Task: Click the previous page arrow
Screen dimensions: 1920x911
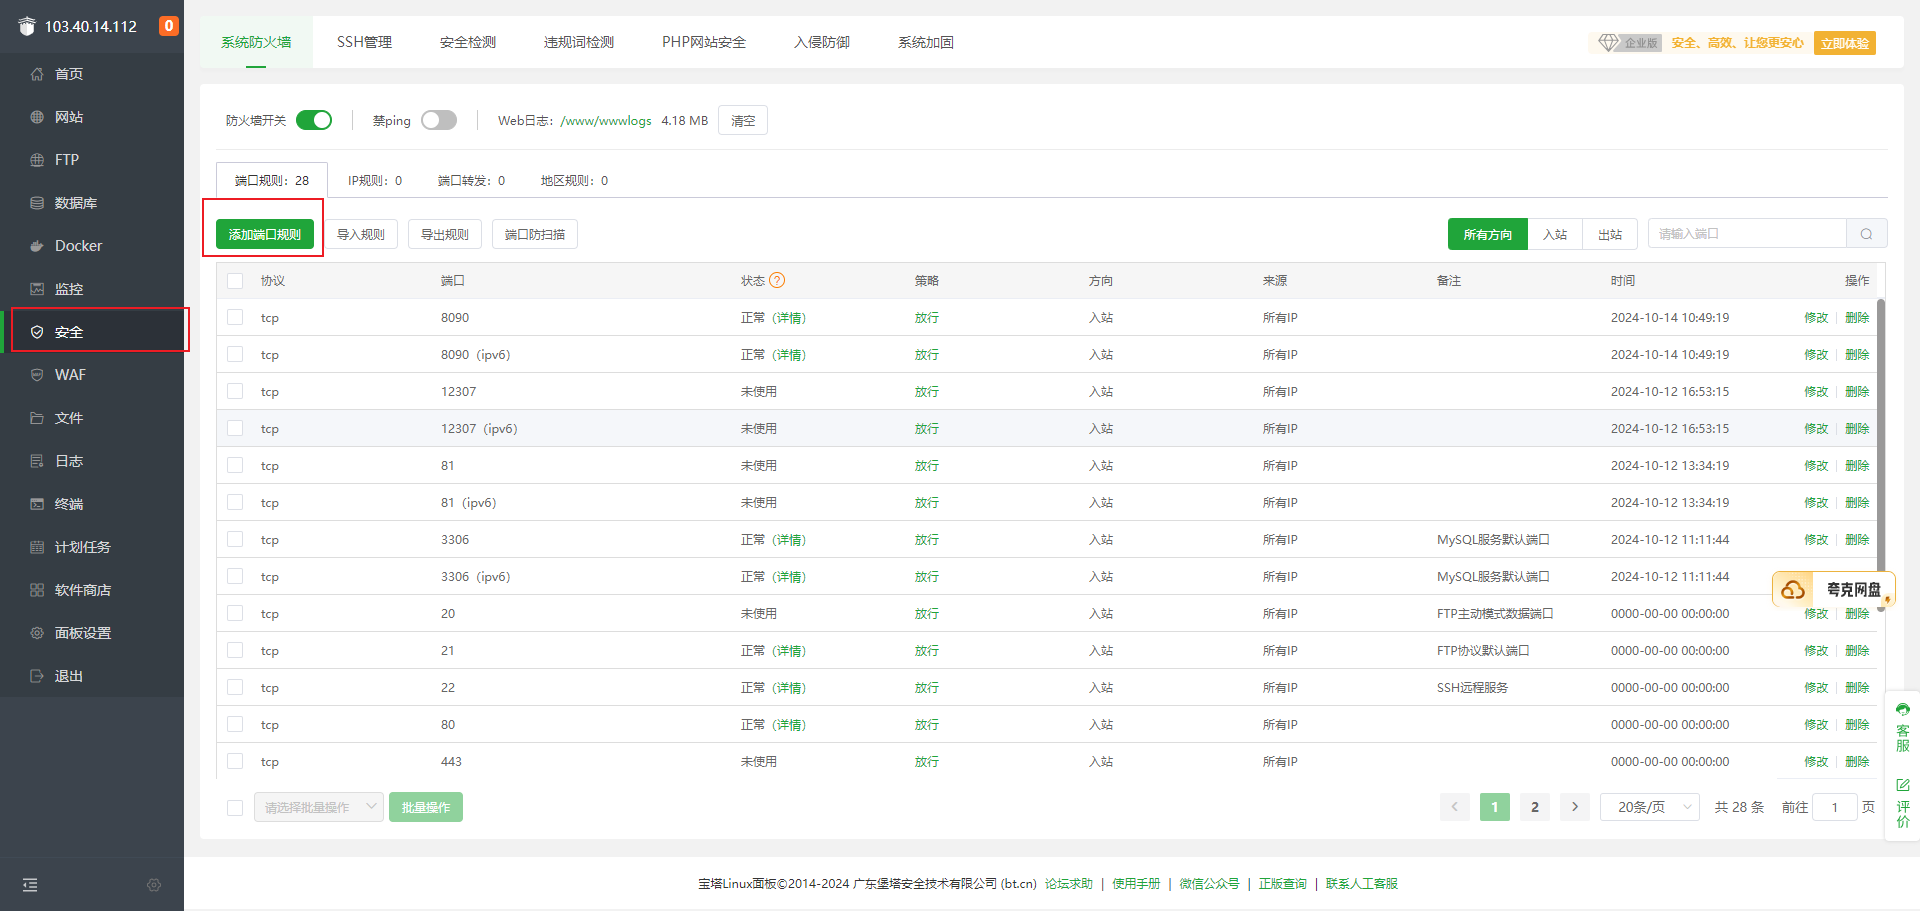Action: [x=1455, y=807]
